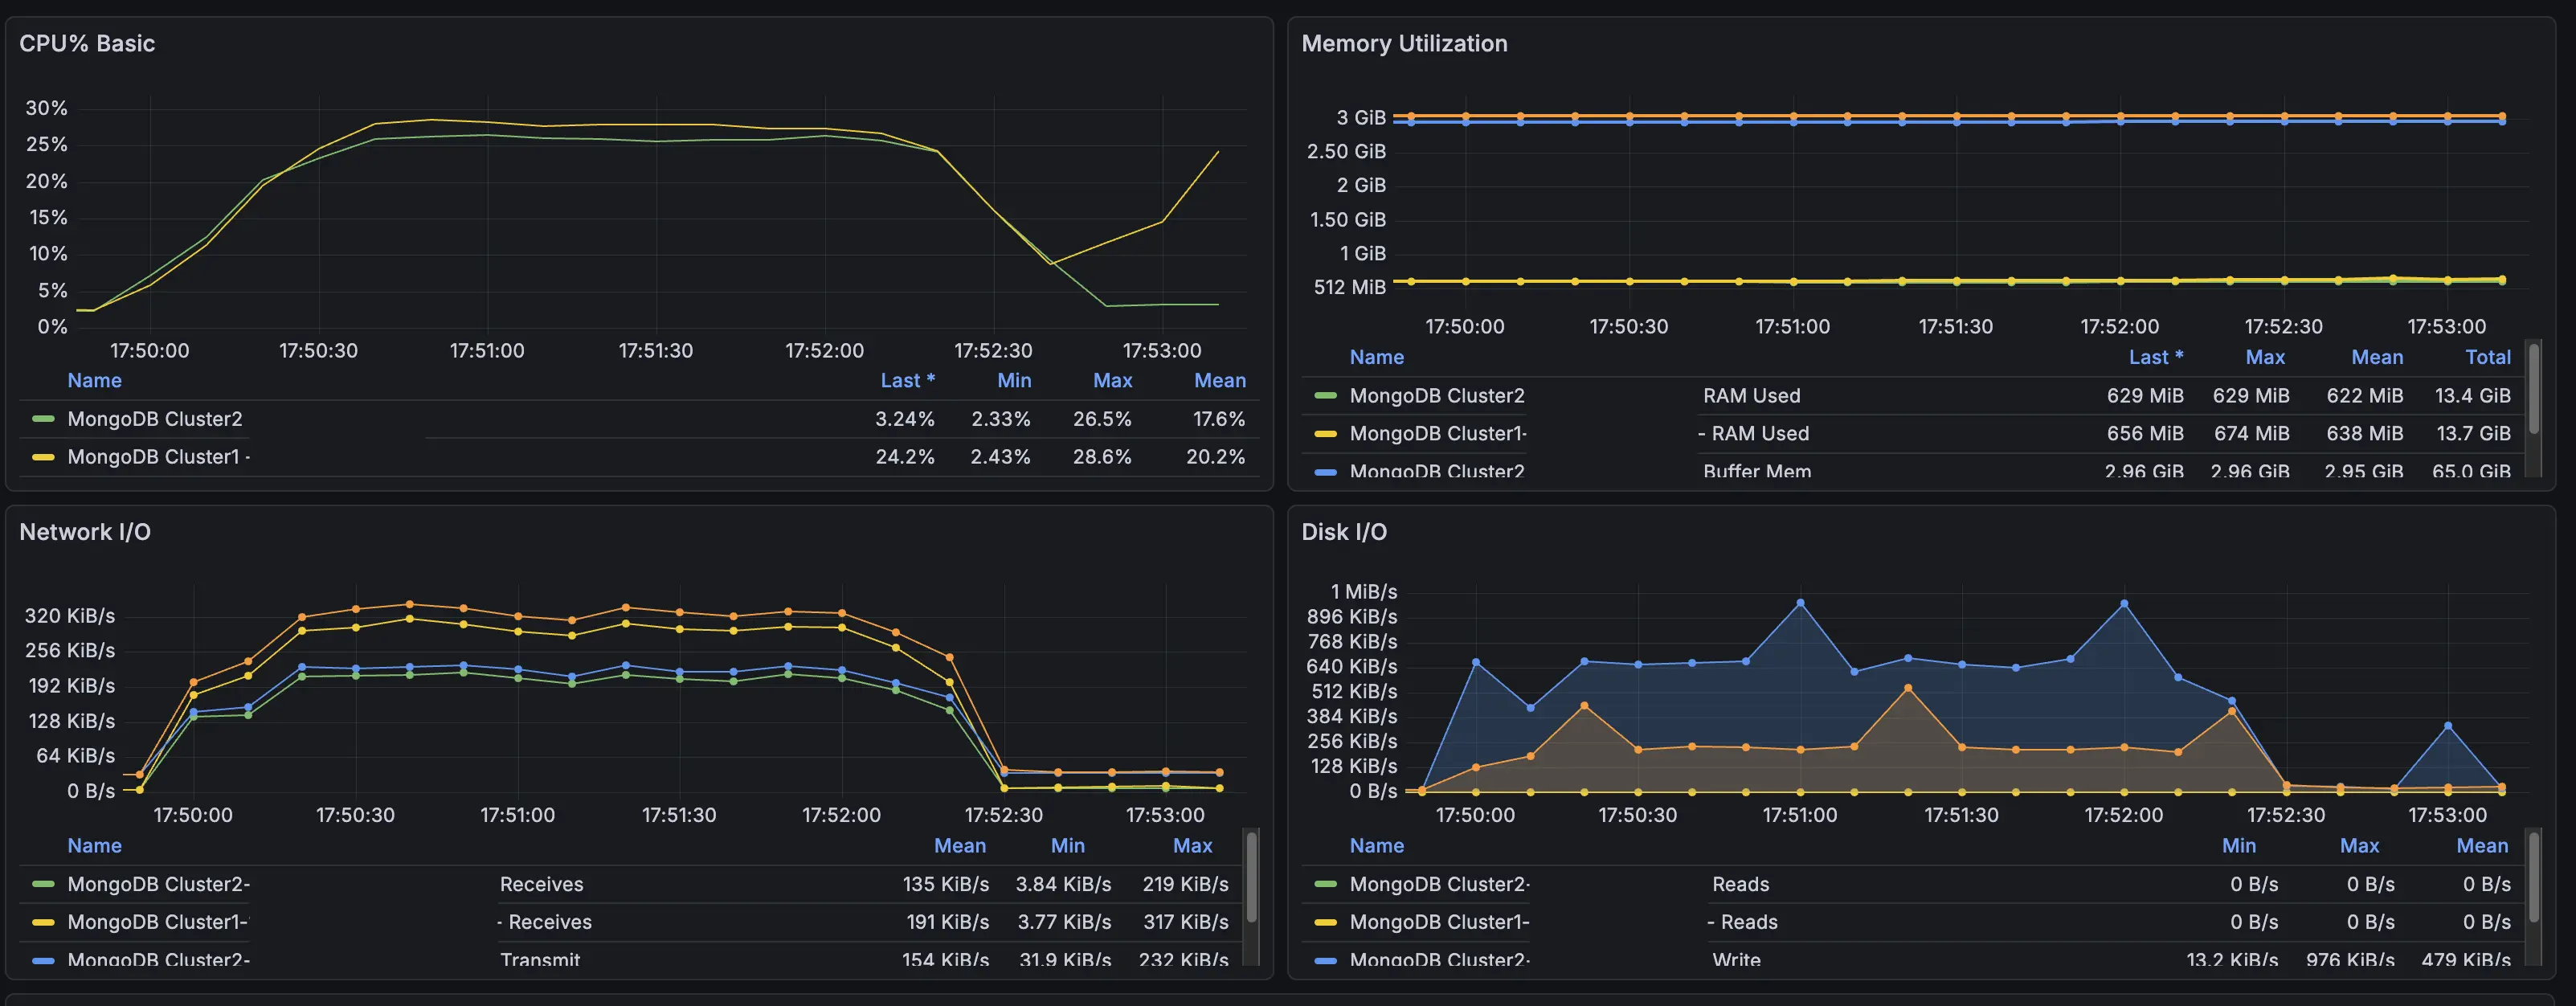The image size is (2576, 1006).
Task: Click Name header in Network I/O legend
Action: [94, 846]
